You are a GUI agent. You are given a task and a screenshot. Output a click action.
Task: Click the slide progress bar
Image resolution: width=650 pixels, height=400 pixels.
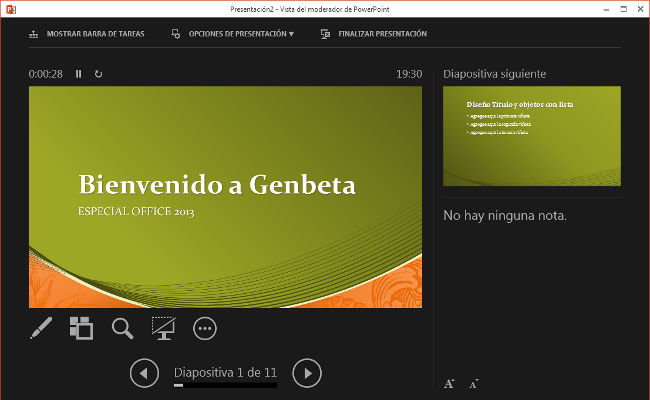225,385
